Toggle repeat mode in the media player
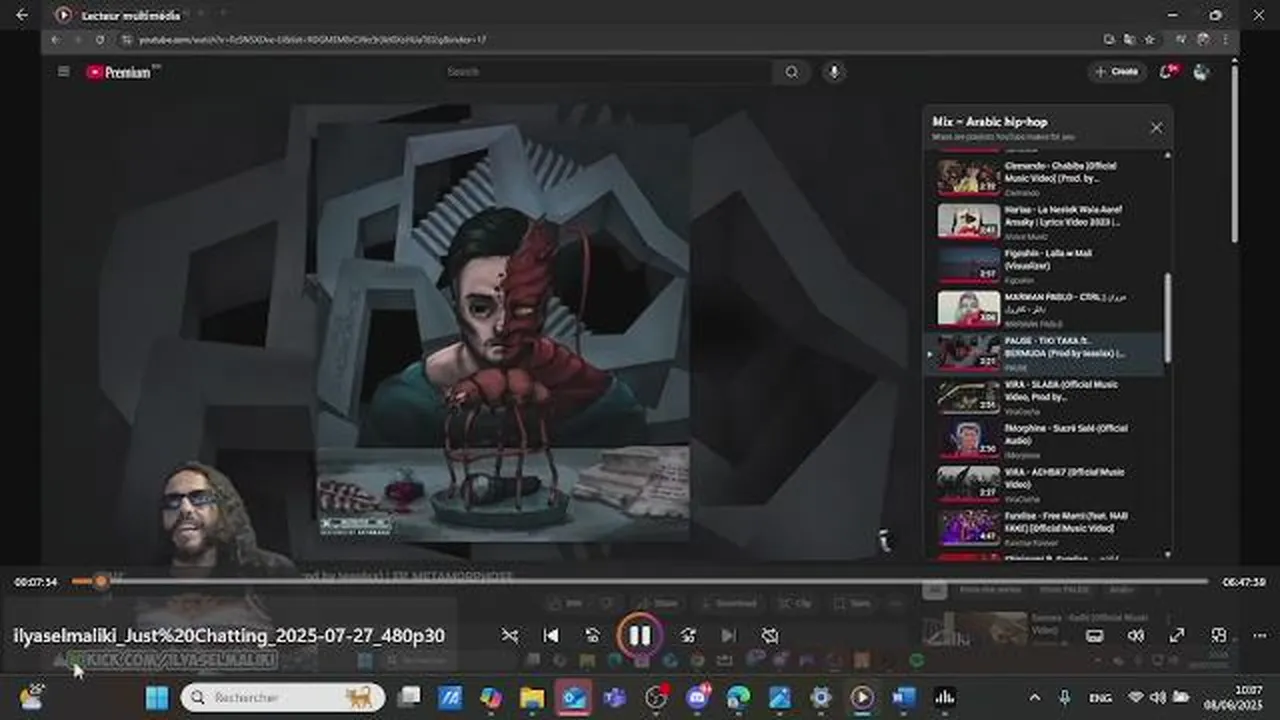Screen dimensions: 1280x720 (x=769, y=635)
